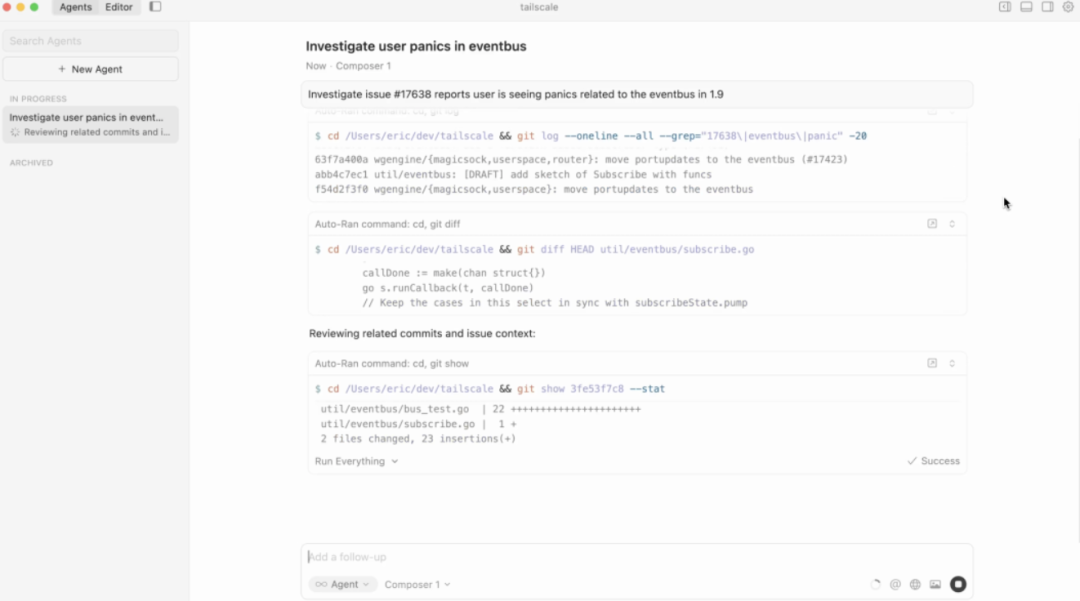This screenshot has width=1080, height=601.
Task: Click 'Auto-Ran command: cd, git diff' header
Action: pos(387,224)
